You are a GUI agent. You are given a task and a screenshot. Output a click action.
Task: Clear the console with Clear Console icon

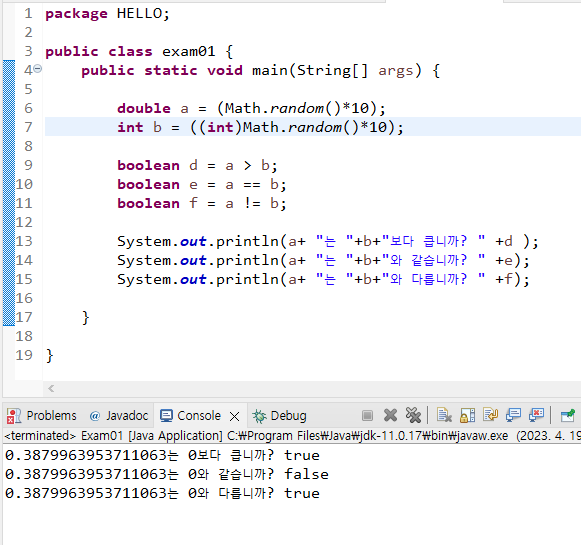click(x=444, y=415)
